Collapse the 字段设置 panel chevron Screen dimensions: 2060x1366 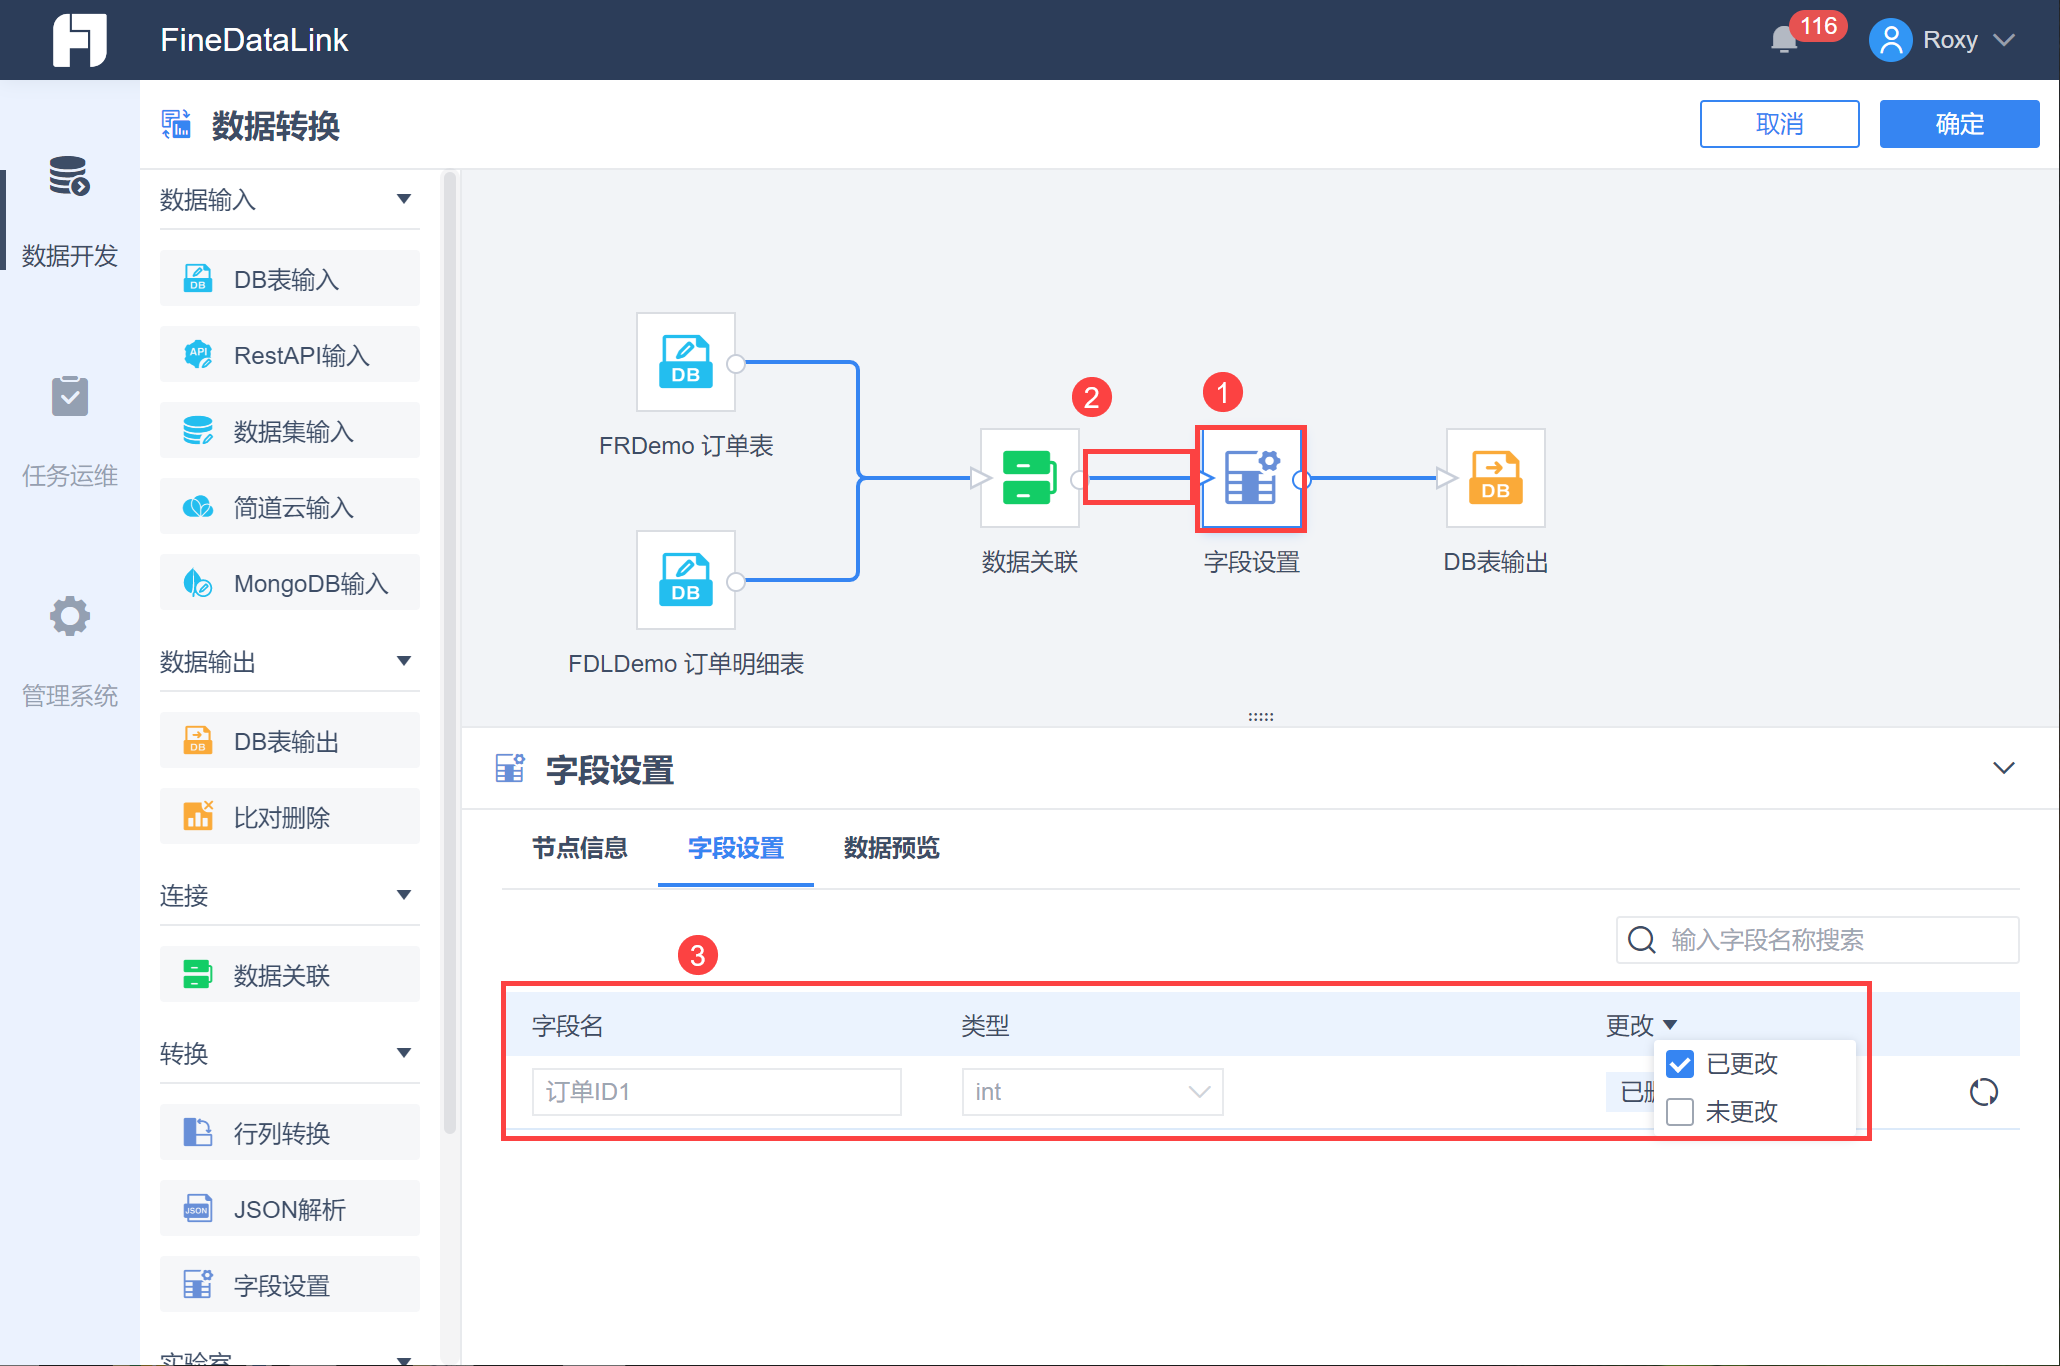[x=2003, y=768]
